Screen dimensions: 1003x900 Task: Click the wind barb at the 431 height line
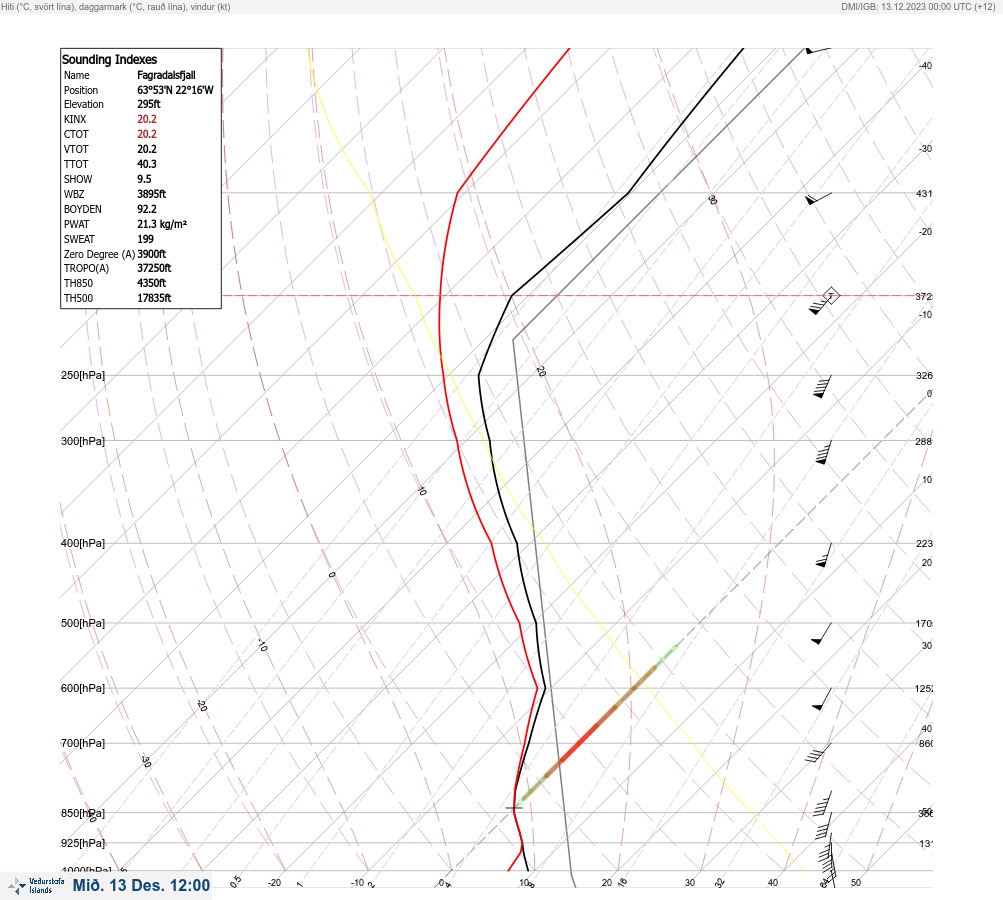click(818, 199)
